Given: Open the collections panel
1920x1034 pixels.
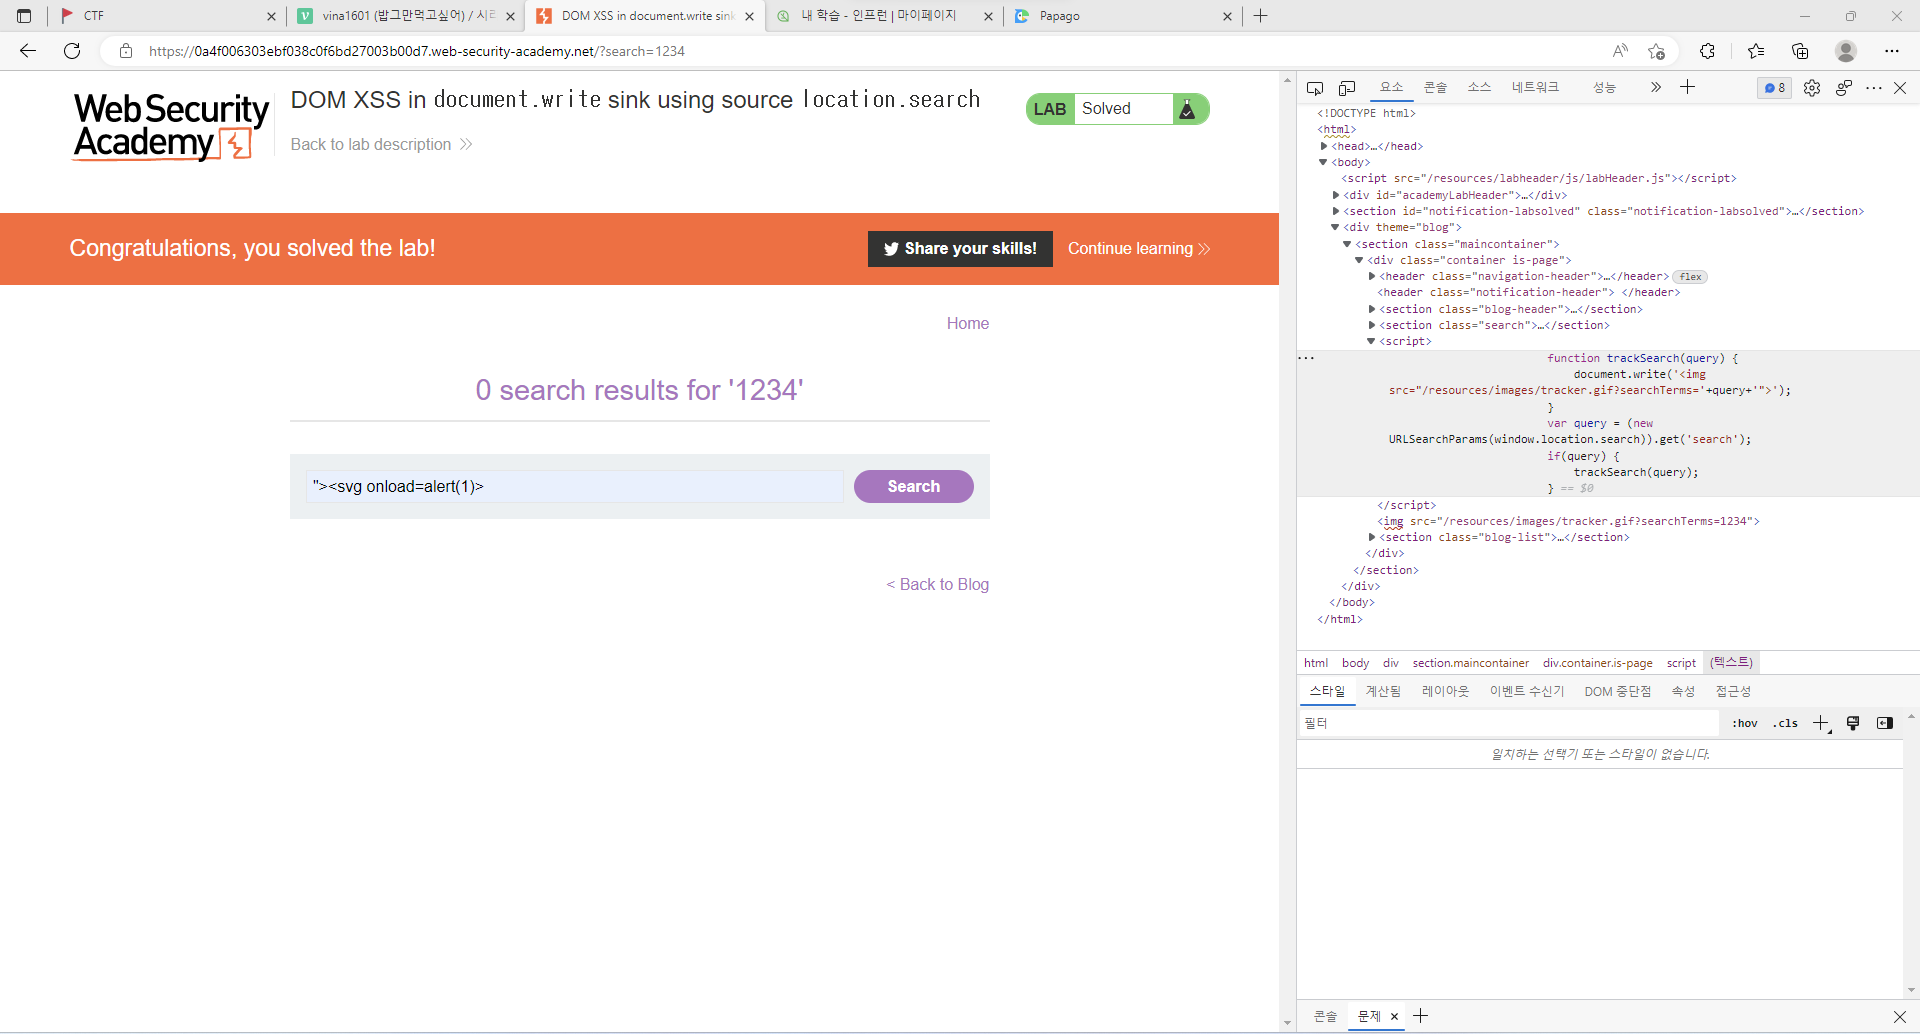Looking at the screenshot, I should pos(1800,51).
